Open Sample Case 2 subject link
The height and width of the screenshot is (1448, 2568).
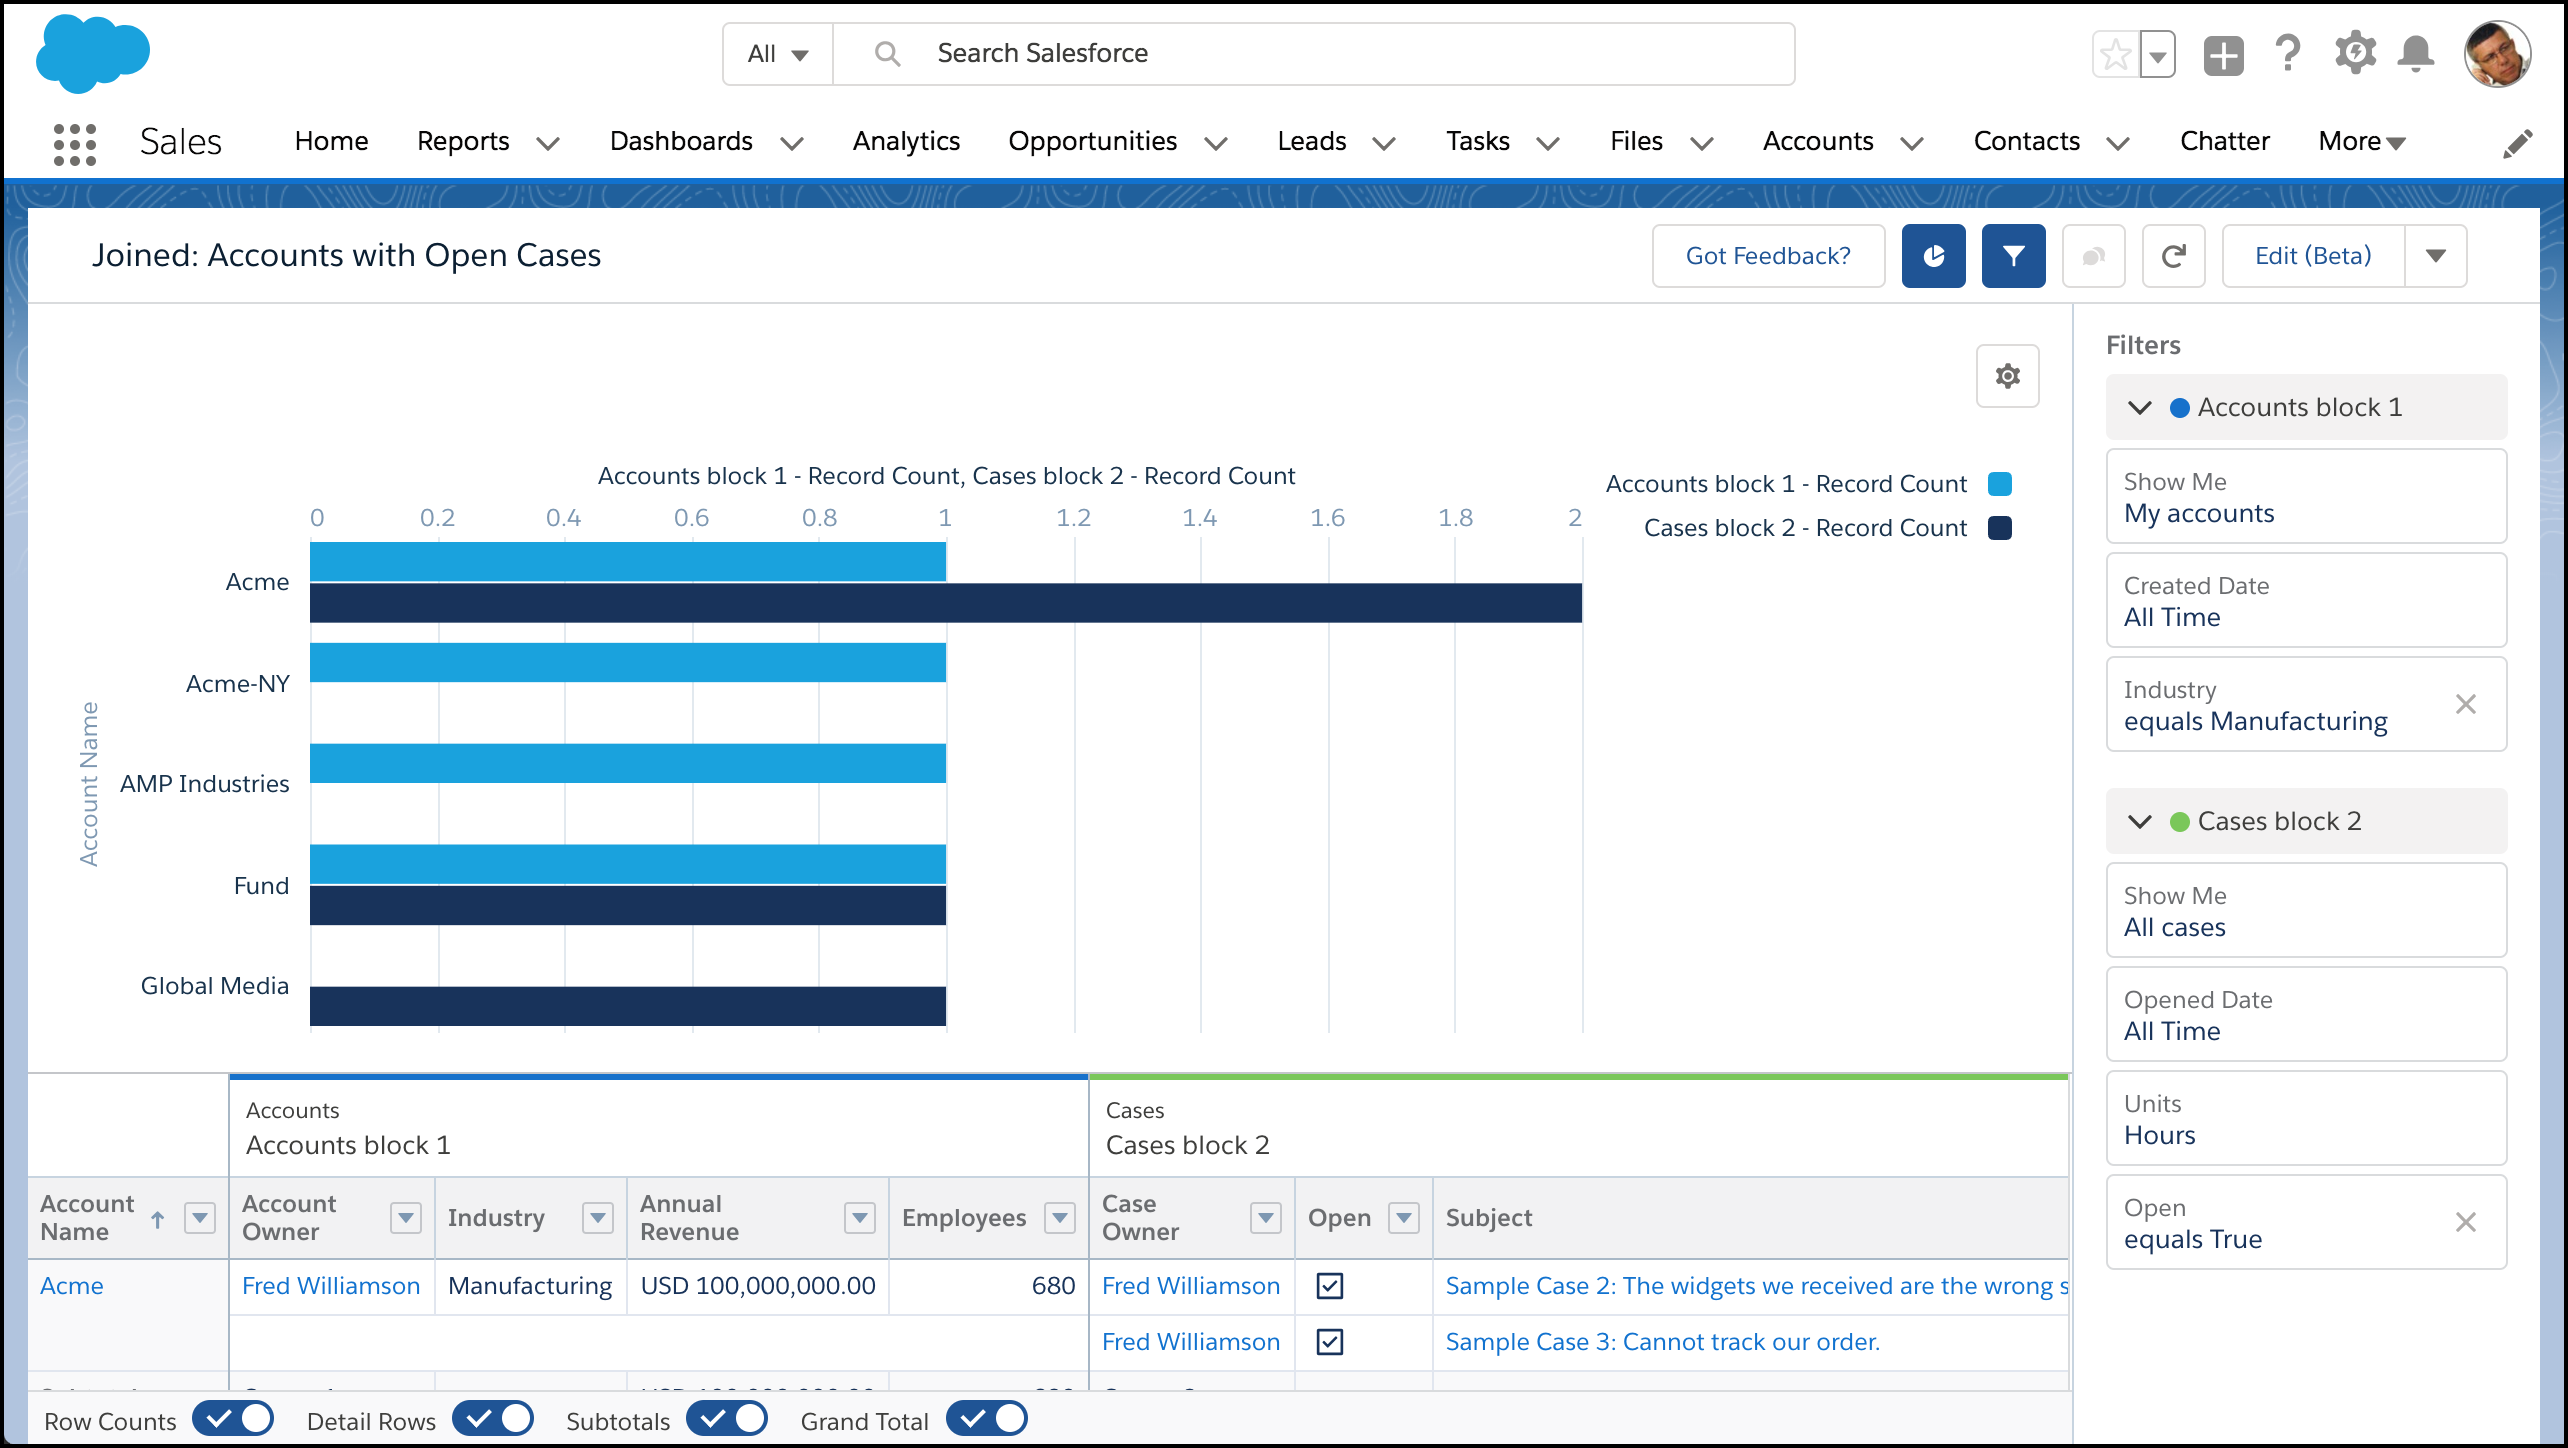tap(1756, 1286)
